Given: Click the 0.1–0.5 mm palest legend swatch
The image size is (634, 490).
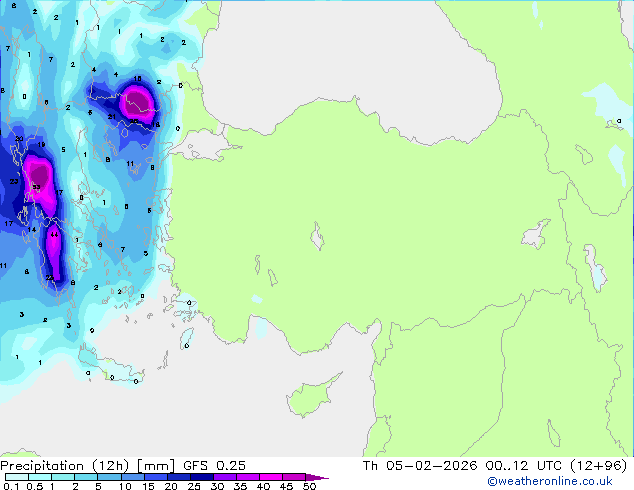Looking at the screenshot, I should tap(17, 477).
